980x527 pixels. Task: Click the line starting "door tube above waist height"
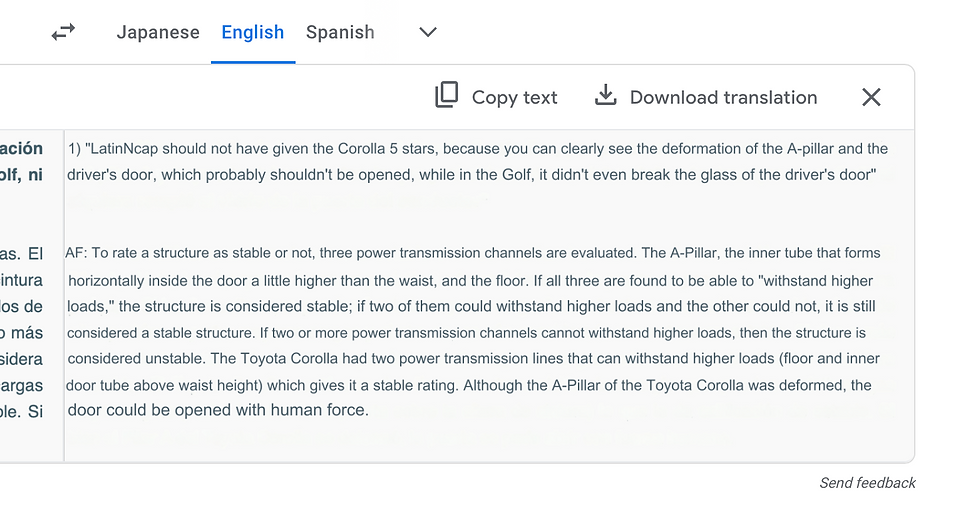[468, 385]
